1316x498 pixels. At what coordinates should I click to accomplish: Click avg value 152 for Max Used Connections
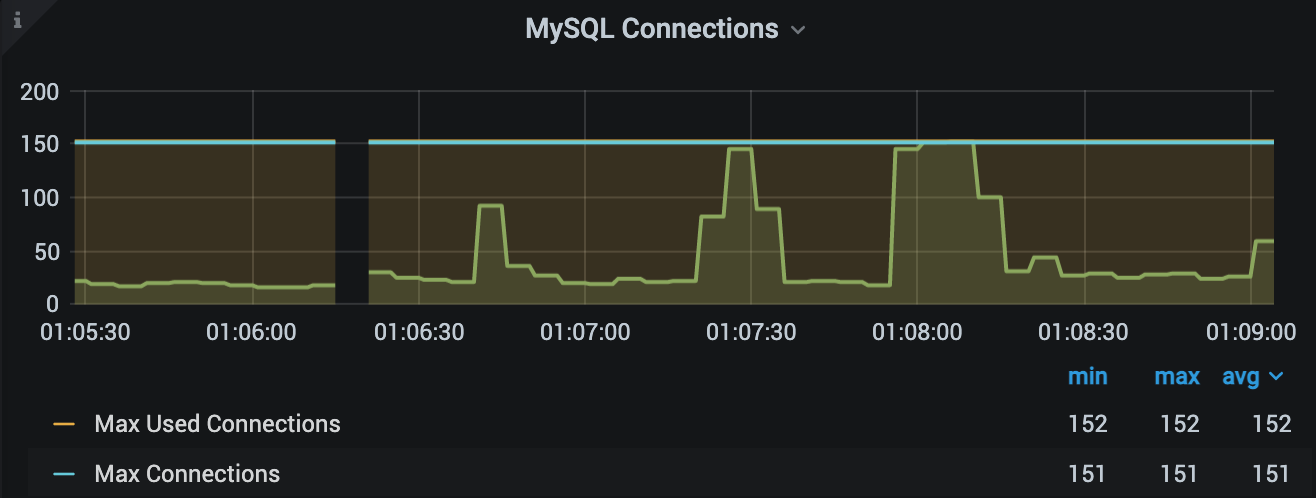pos(1272,424)
